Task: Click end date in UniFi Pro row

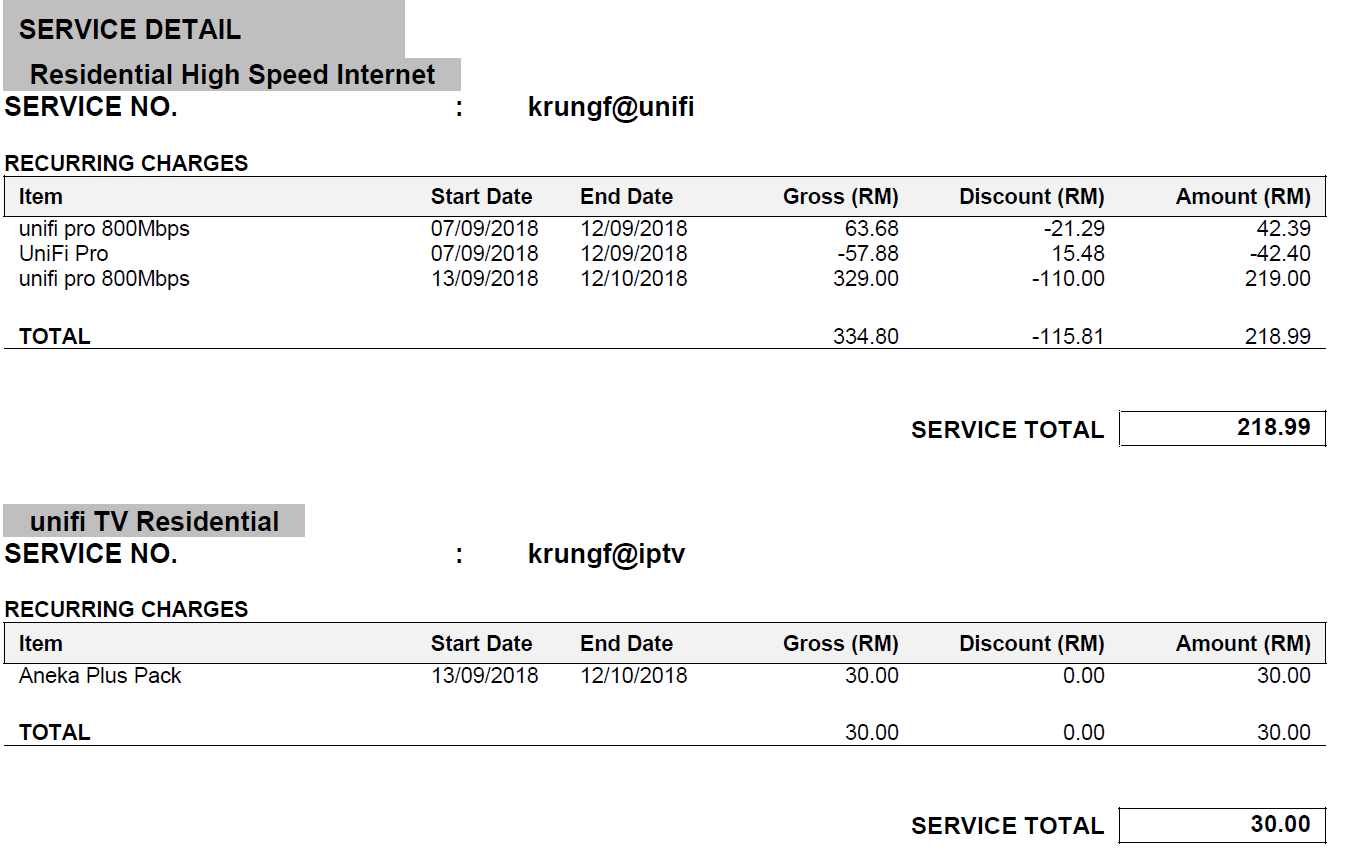Action: coord(634,254)
